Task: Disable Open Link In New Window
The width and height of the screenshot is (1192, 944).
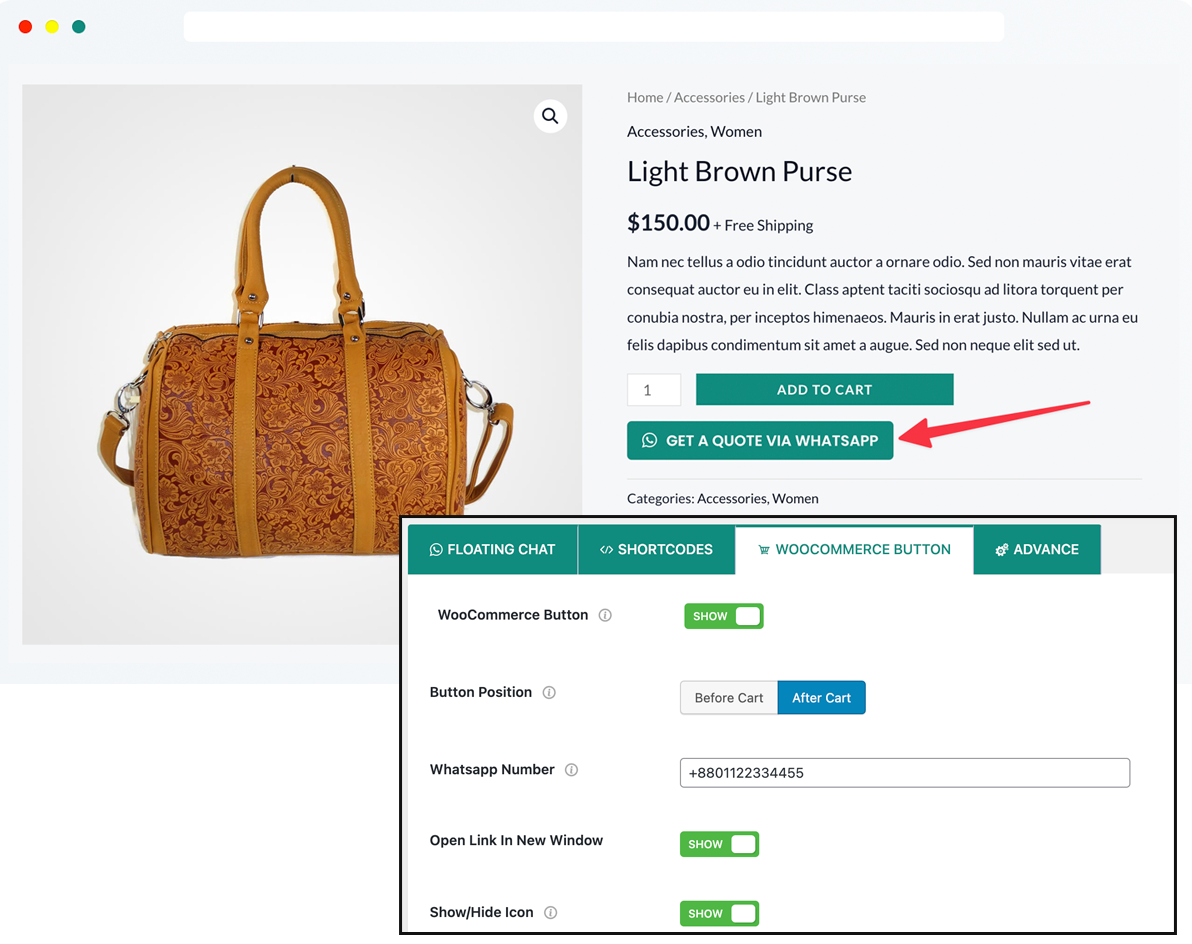Action: [x=719, y=844]
